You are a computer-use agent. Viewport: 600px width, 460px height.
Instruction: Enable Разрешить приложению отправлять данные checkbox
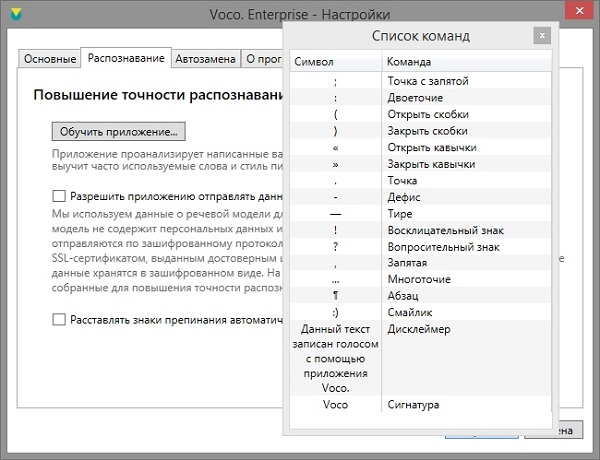59,197
